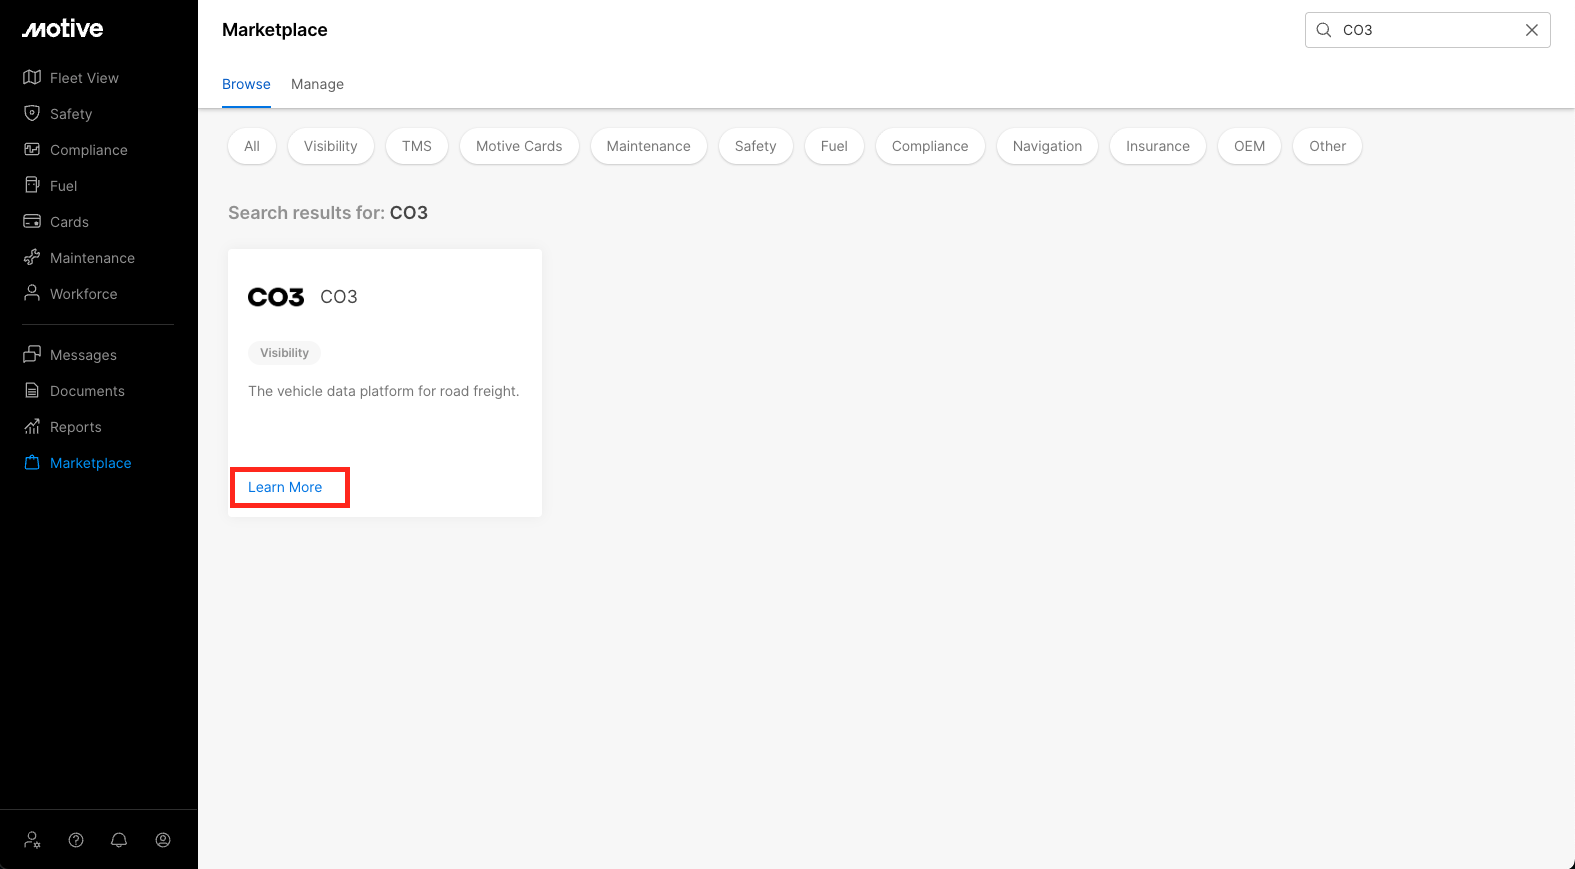Show notifications via the bell icon
The width and height of the screenshot is (1575, 869).
[x=119, y=840]
